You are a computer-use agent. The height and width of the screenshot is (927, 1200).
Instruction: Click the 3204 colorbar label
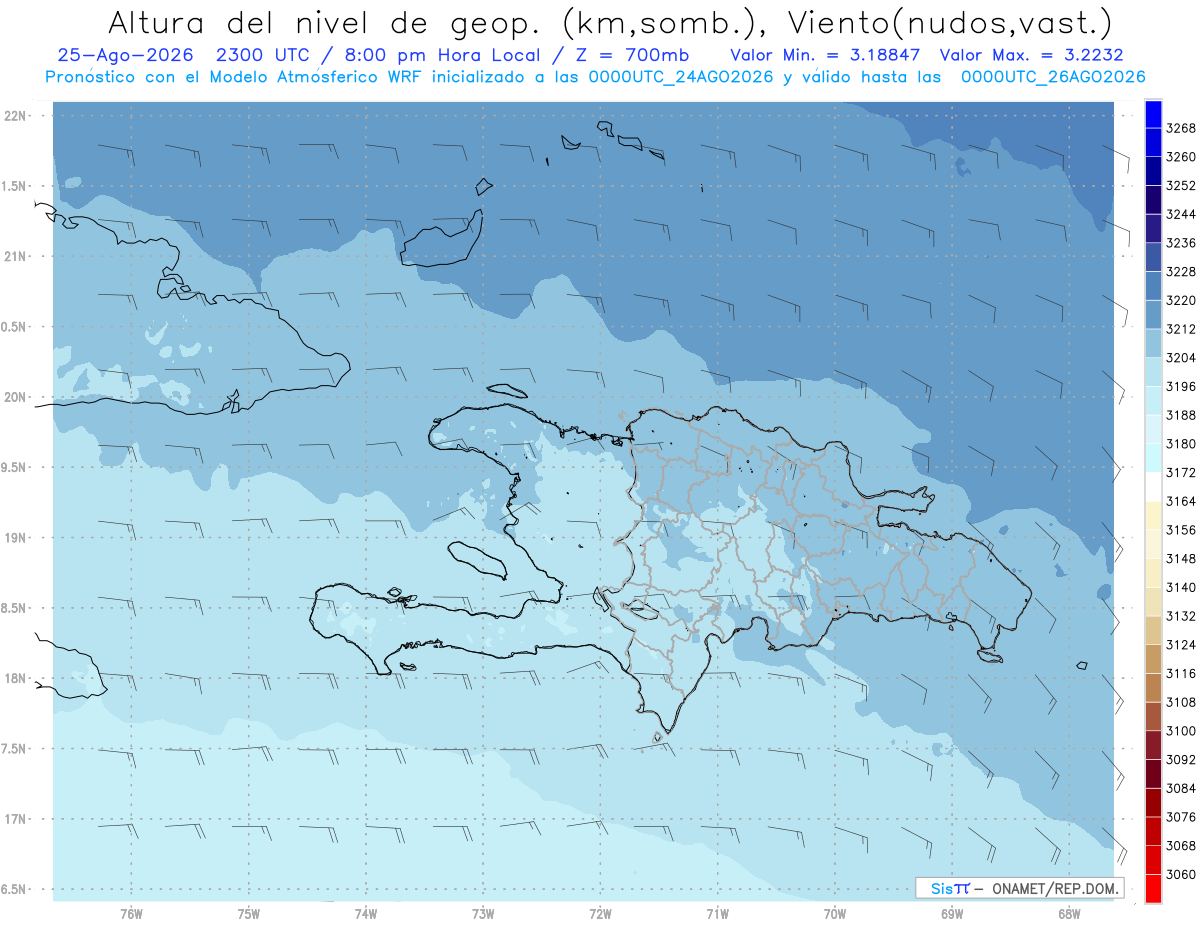click(1180, 358)
